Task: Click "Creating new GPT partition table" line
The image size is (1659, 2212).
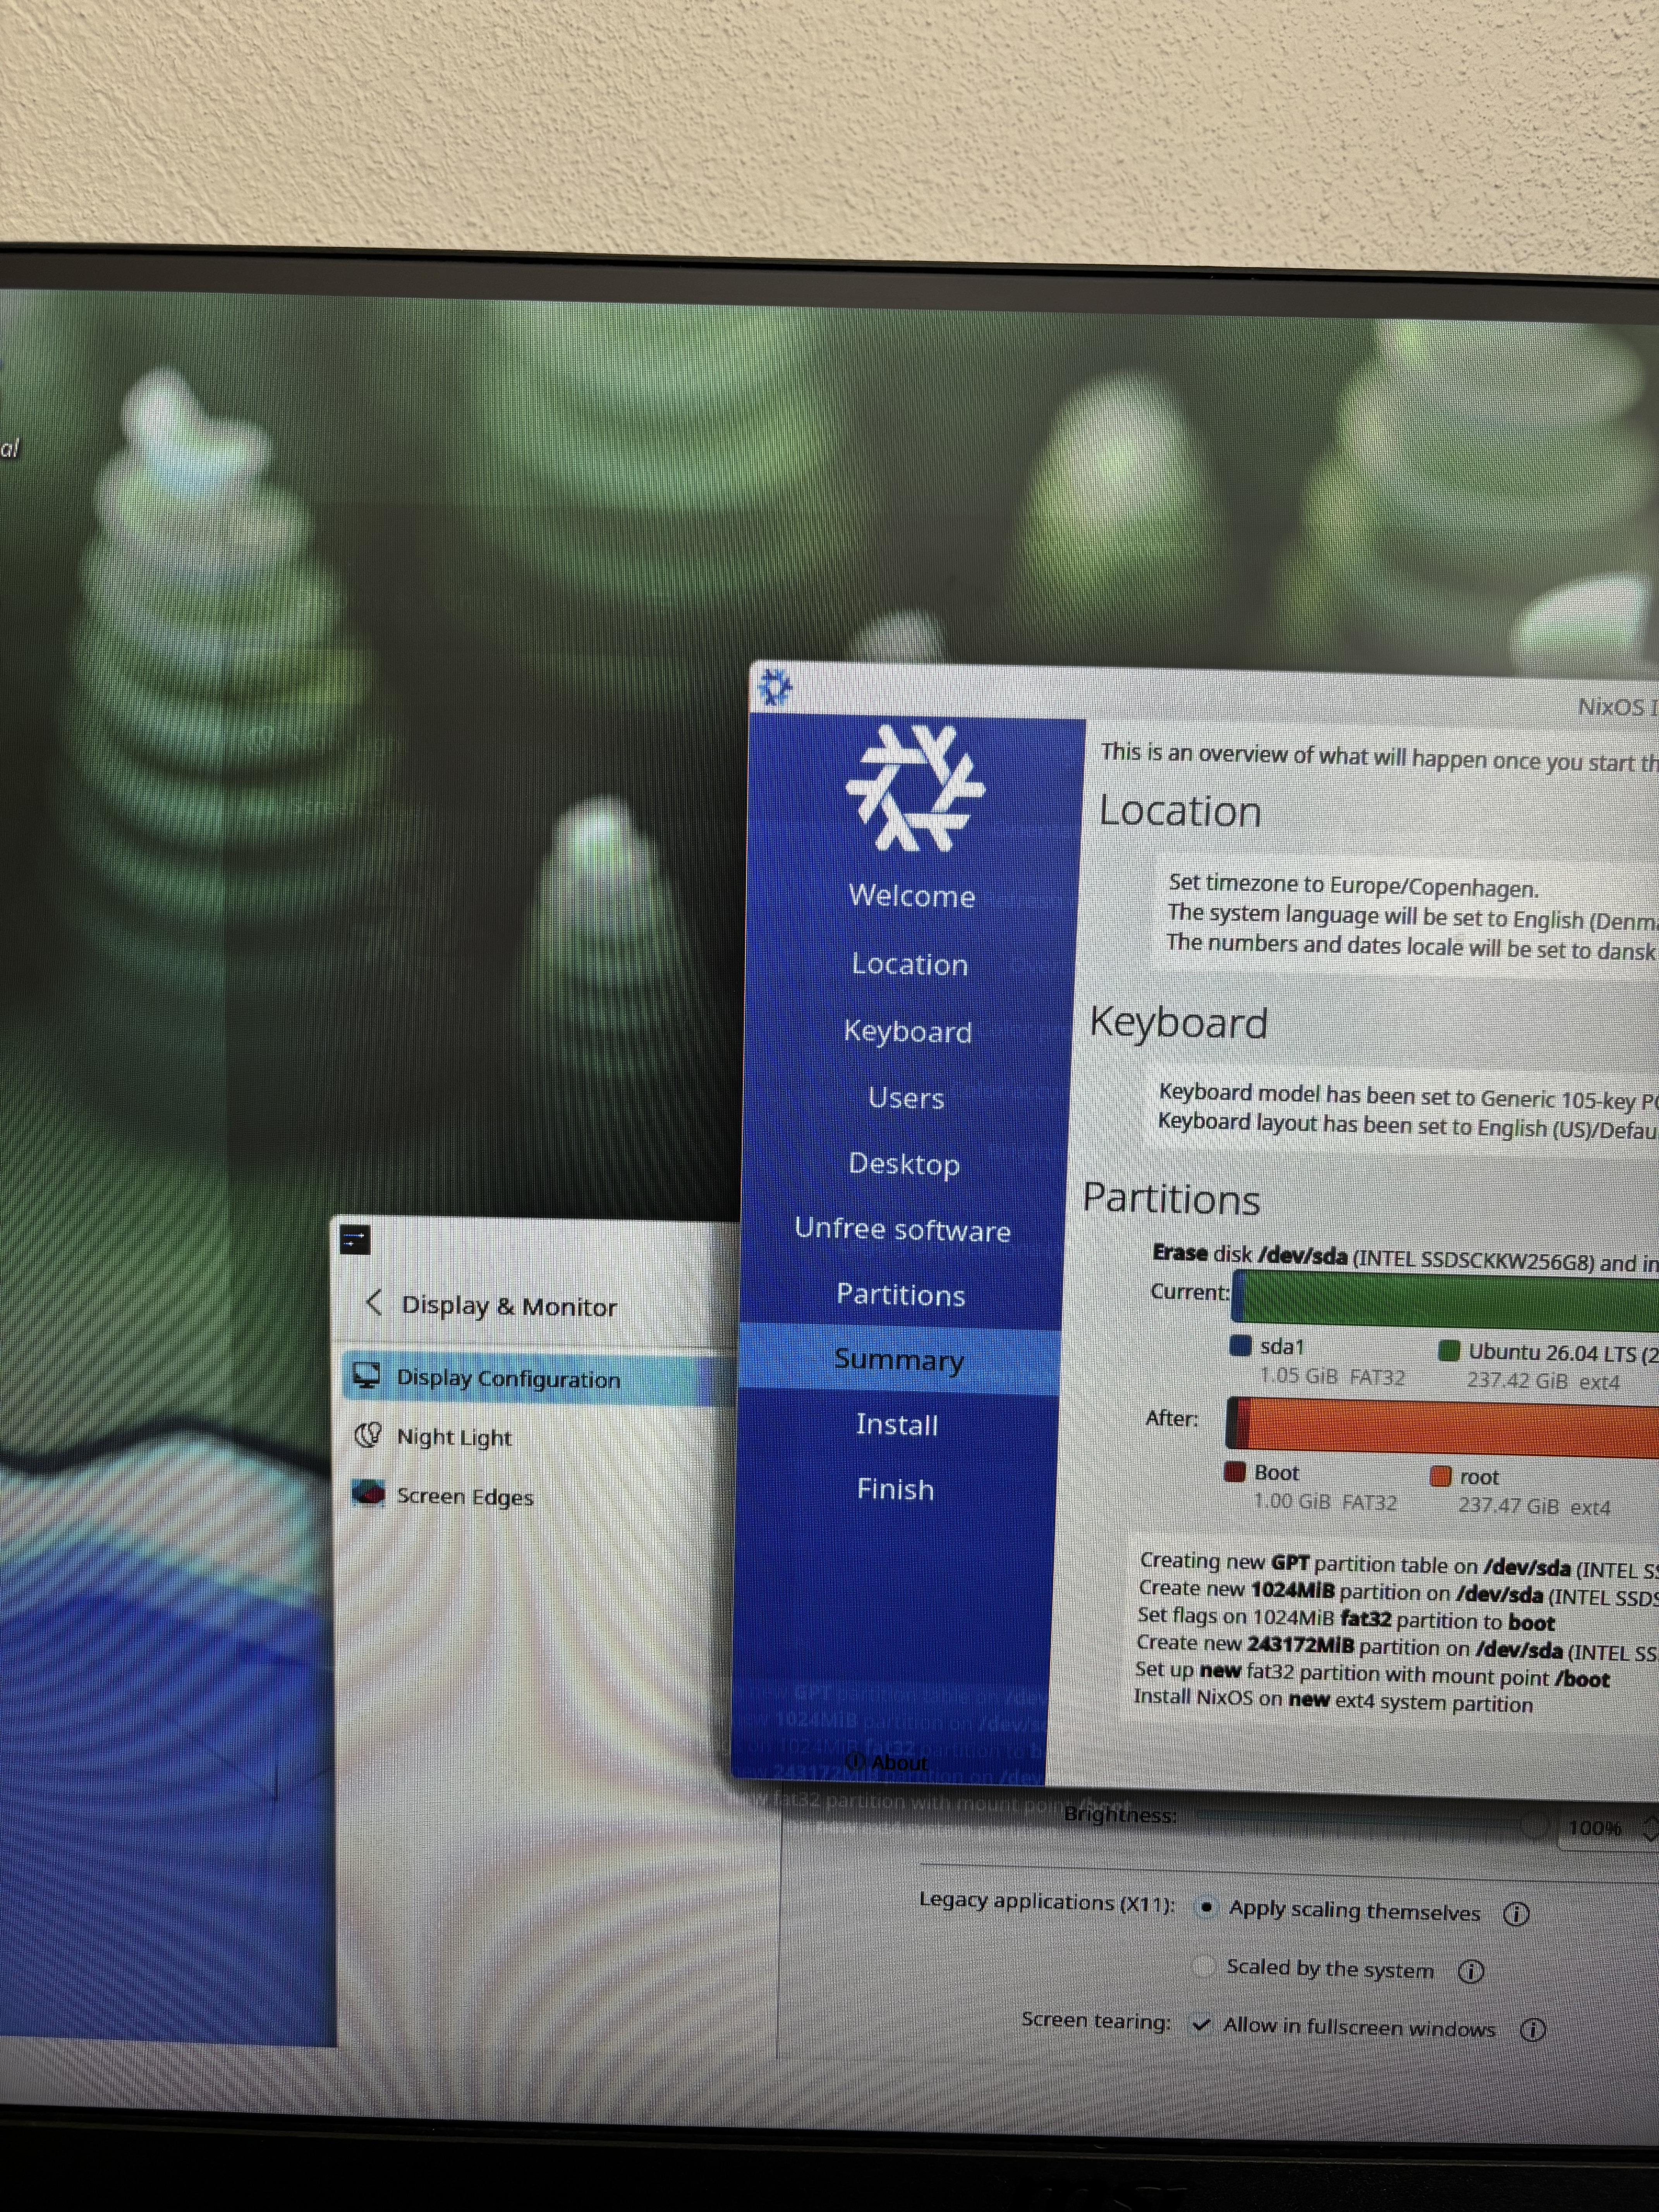Action: pos(1399,1565)
